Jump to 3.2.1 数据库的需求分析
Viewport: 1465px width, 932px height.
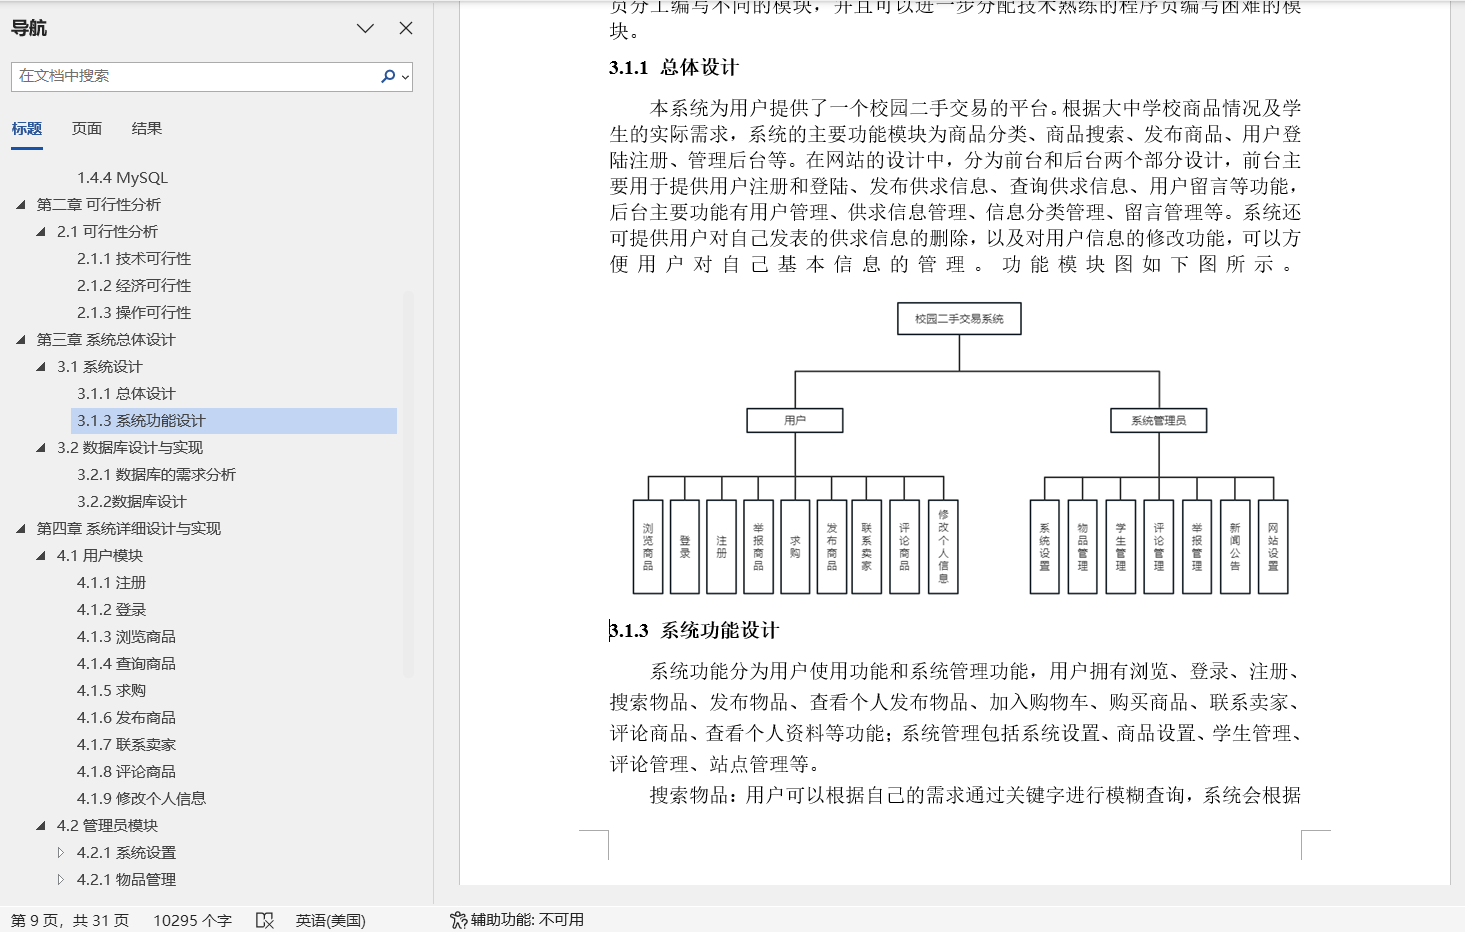point(156,475)
